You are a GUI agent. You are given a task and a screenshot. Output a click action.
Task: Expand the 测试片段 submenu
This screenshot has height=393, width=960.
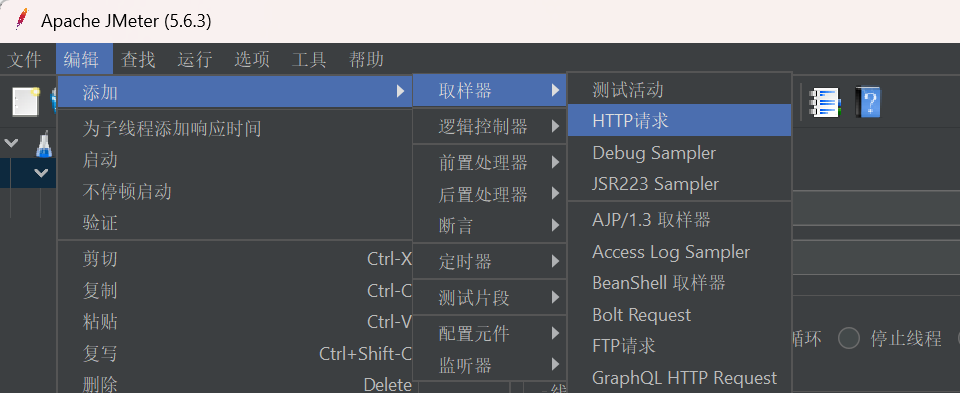point(490,298)
